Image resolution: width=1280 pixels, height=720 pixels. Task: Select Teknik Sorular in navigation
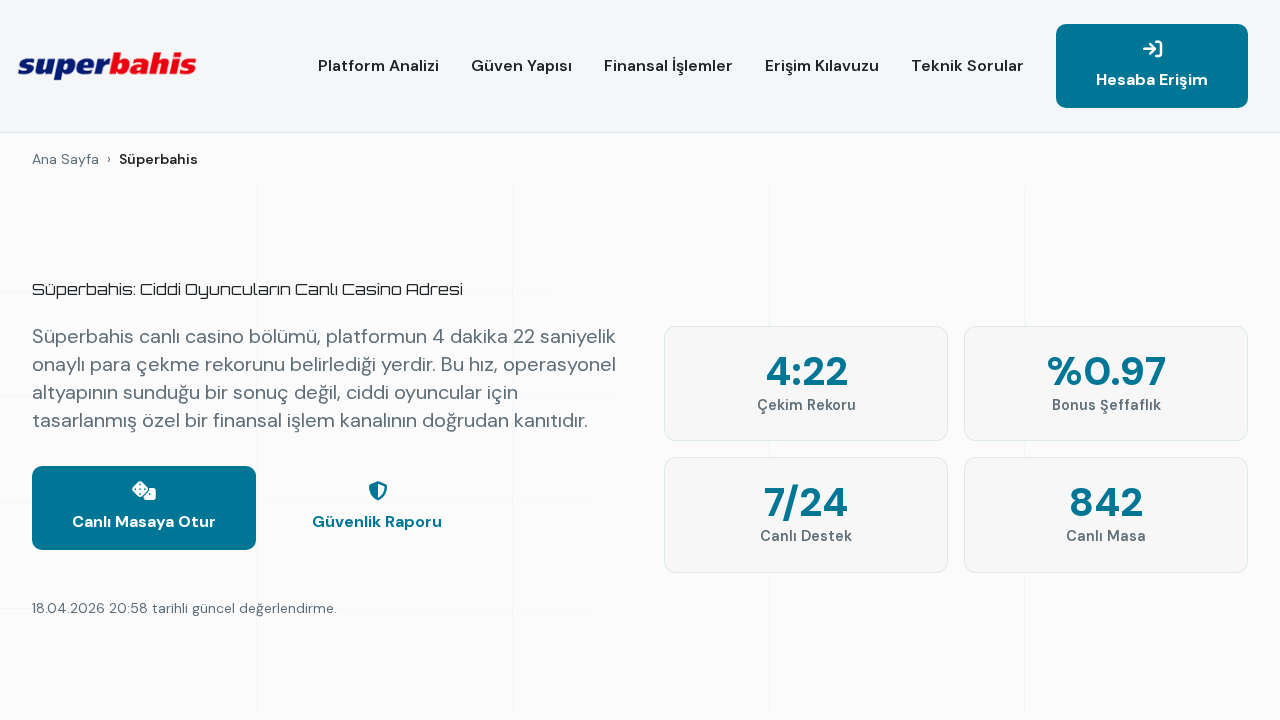coord(967,66)
